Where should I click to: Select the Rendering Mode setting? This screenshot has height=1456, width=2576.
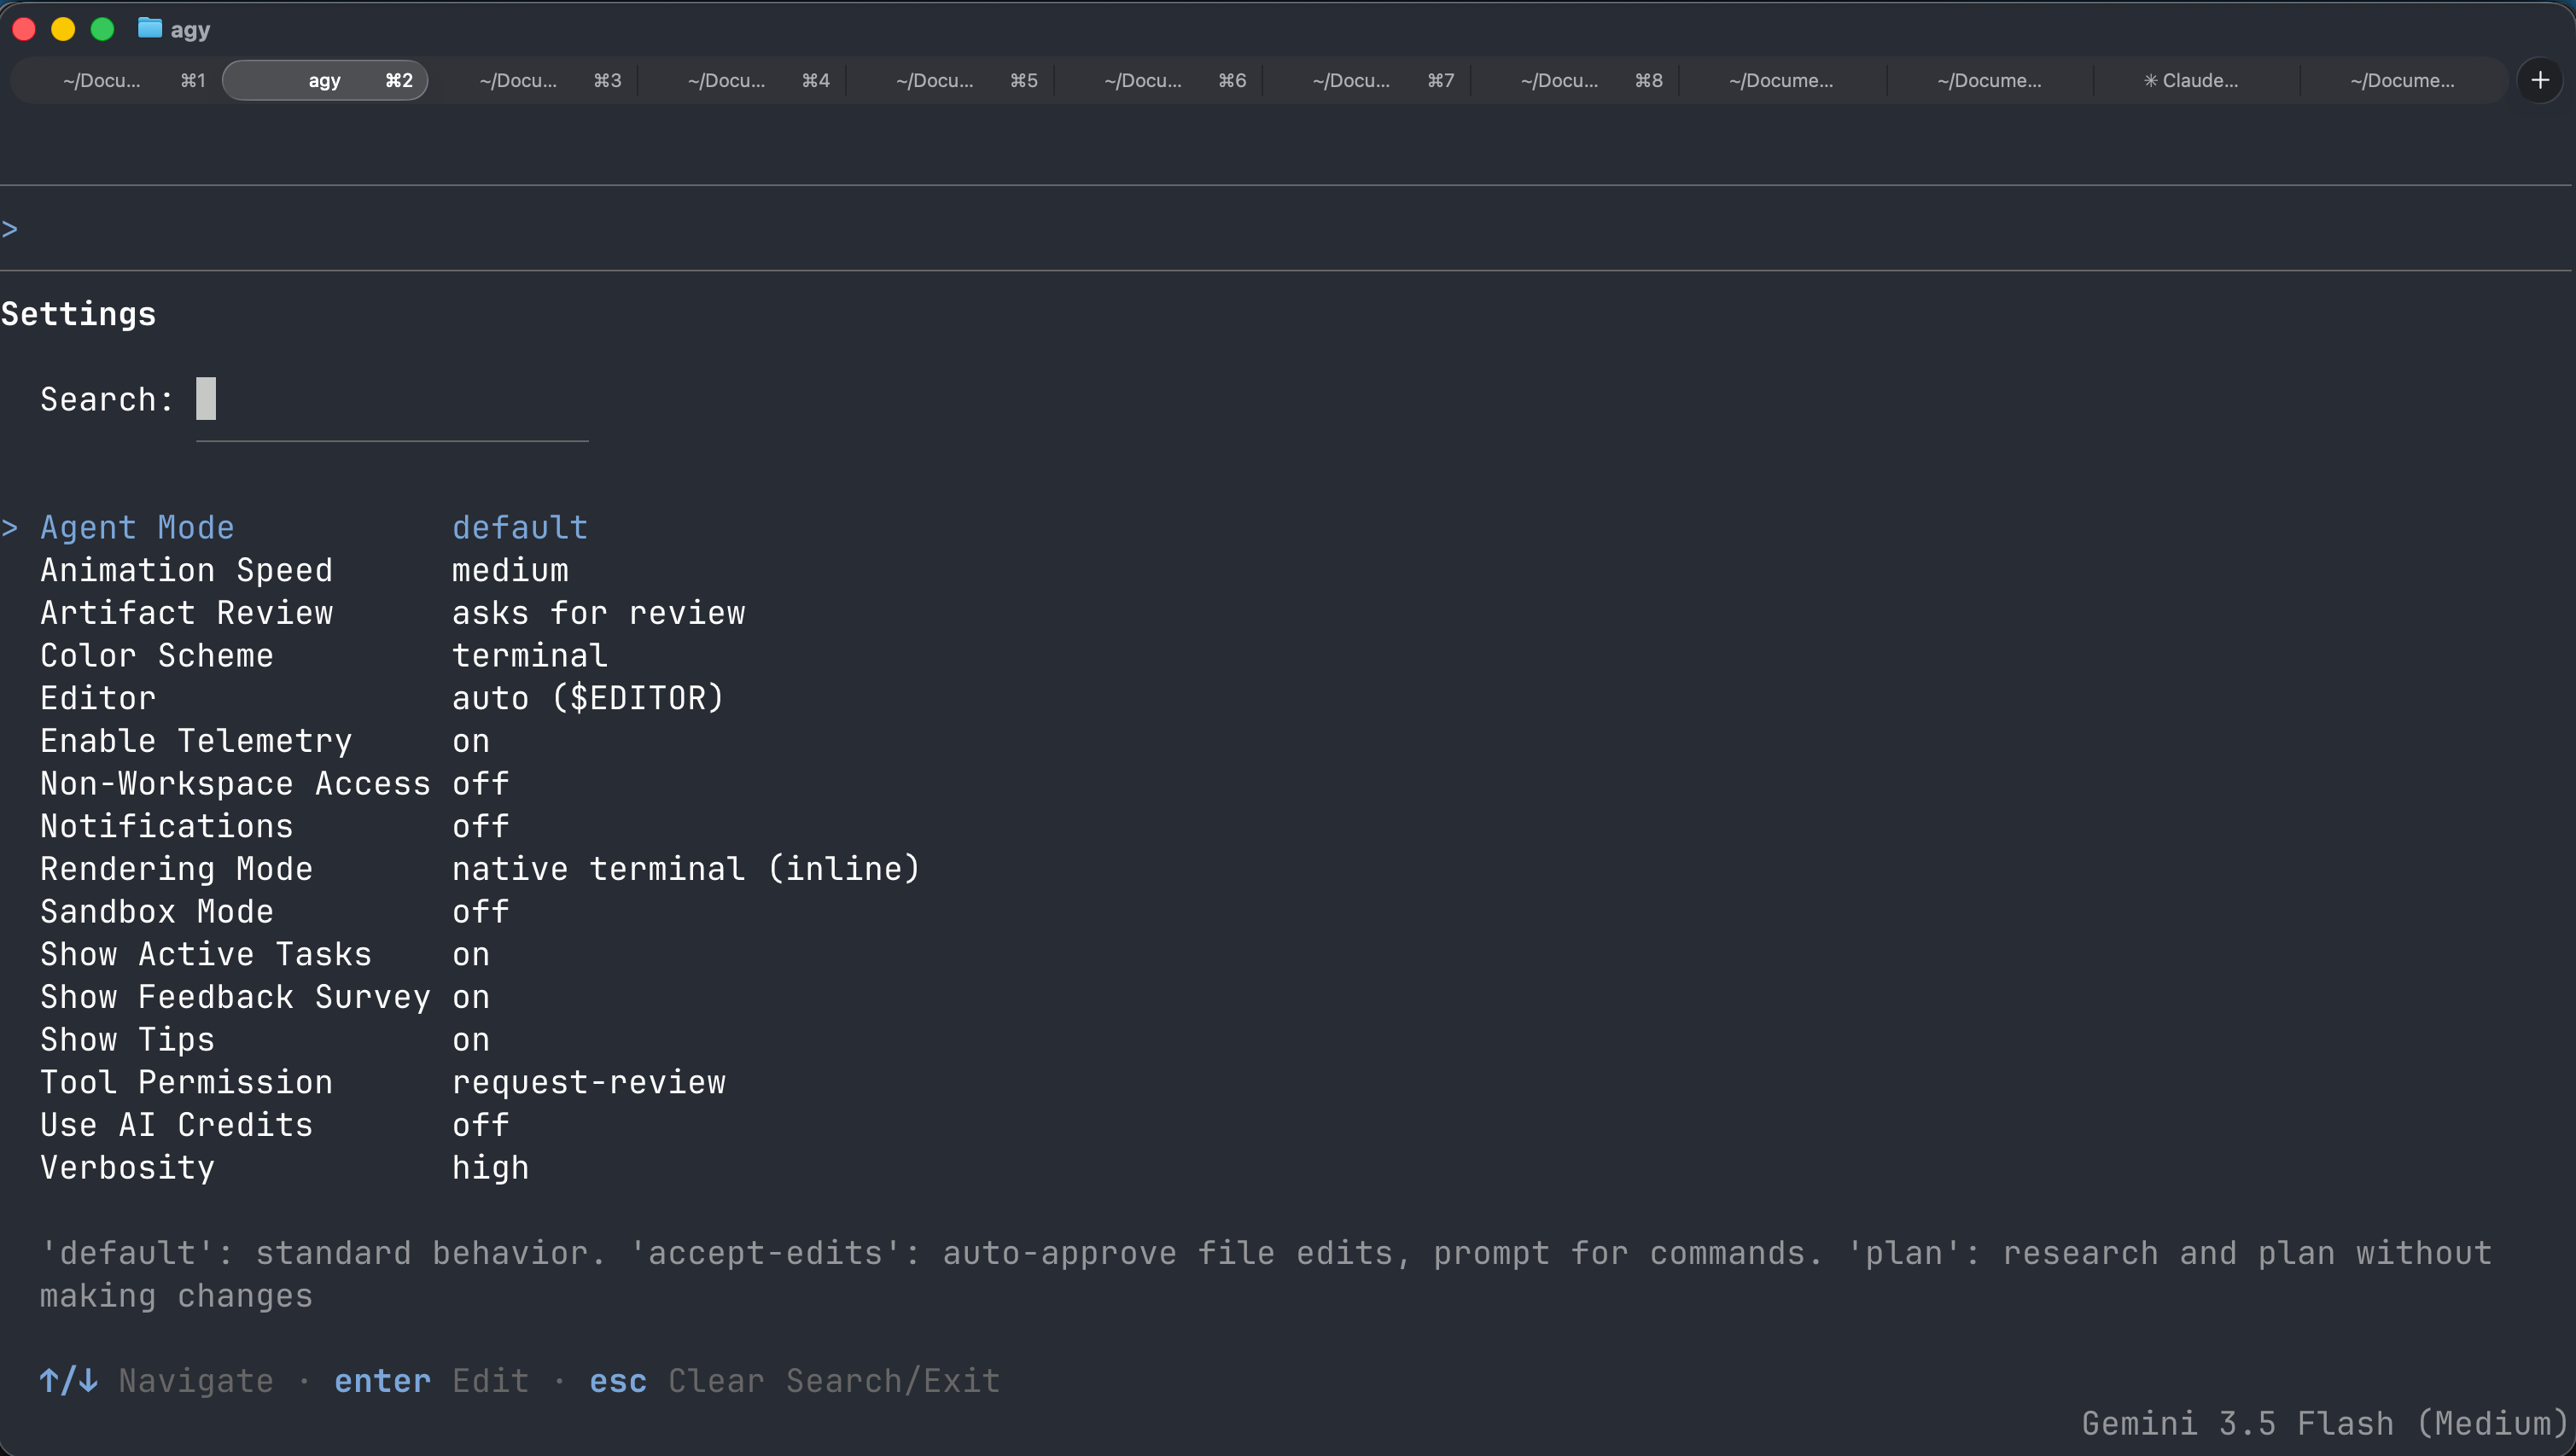click(x=176, y=869)
